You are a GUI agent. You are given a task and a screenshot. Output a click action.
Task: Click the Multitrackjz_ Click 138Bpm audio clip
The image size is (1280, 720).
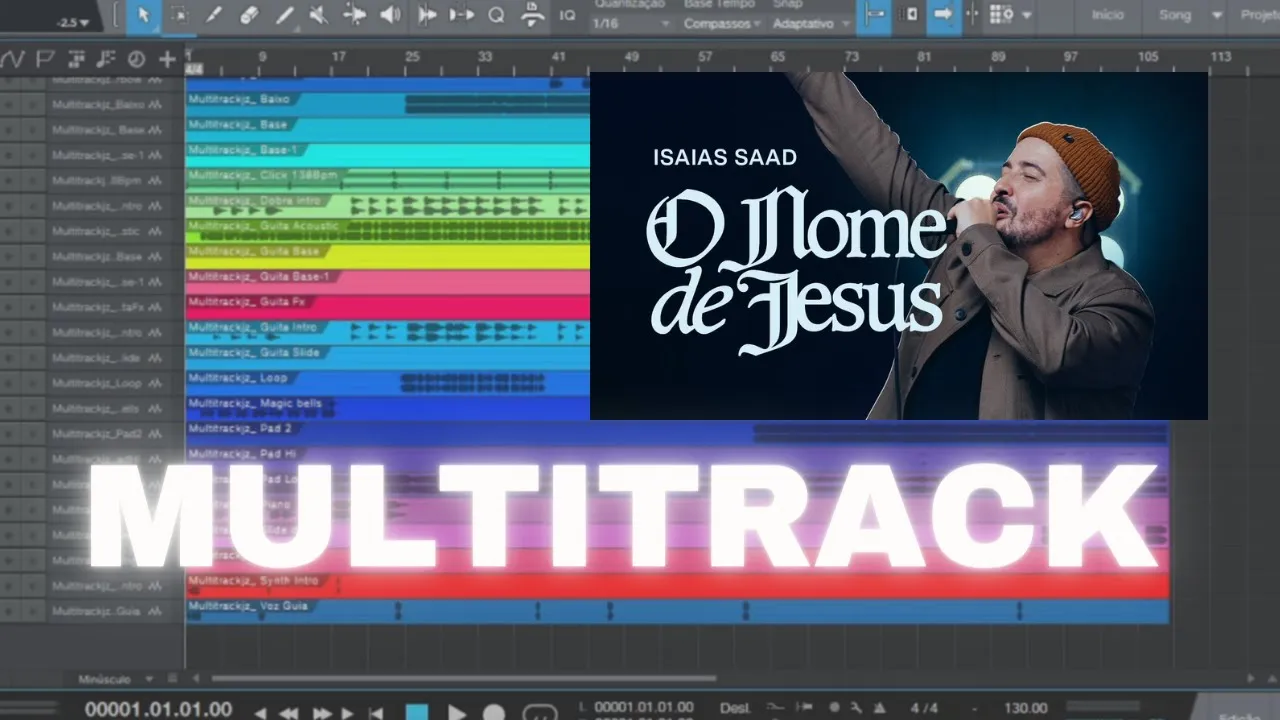pos(388,180)
